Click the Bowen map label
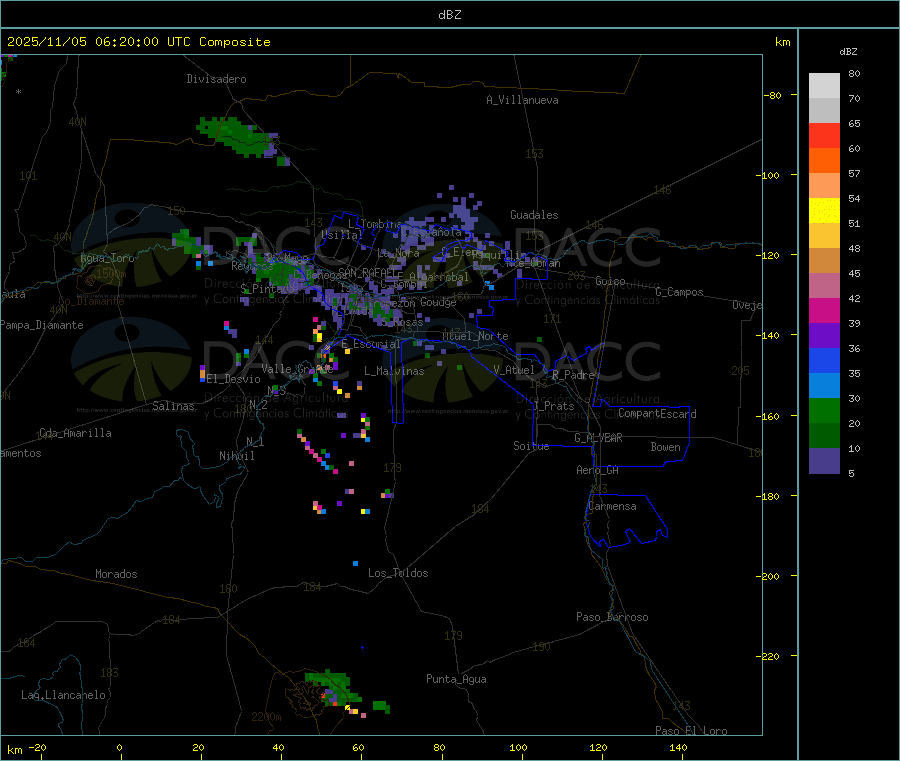 665,447
